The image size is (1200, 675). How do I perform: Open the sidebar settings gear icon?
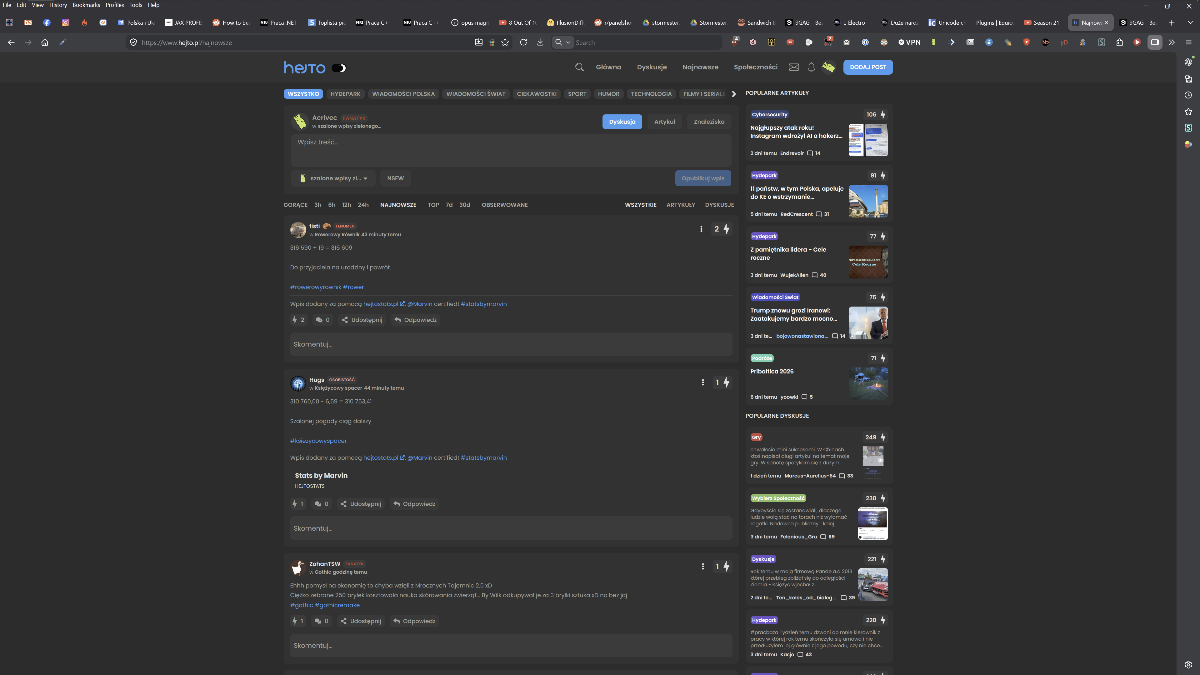(x=1188, y=664)
